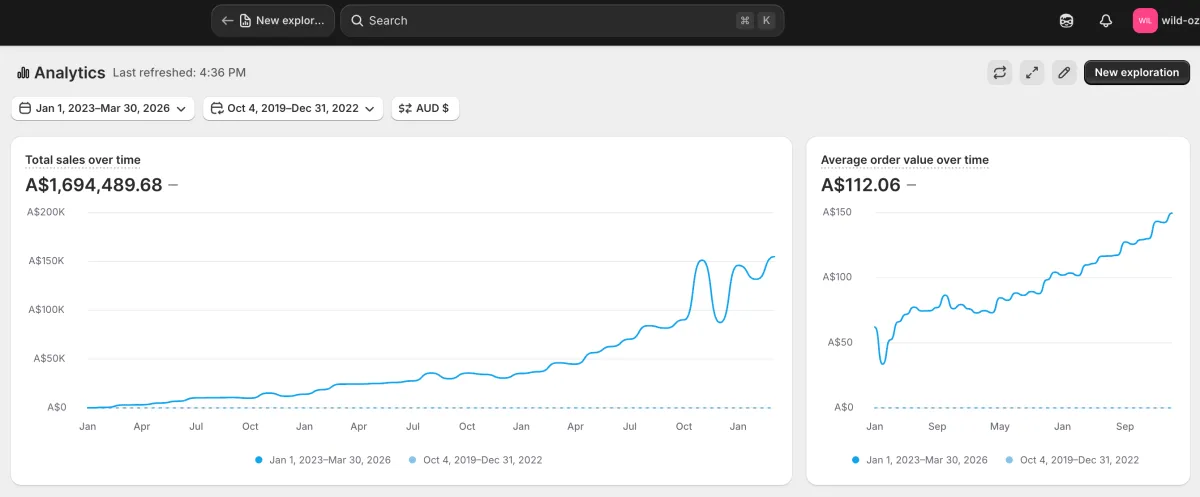Viewport: 1200px width, 497px height.
Task: Open the Sidekick assistant icon
Action: point(1067,20)
